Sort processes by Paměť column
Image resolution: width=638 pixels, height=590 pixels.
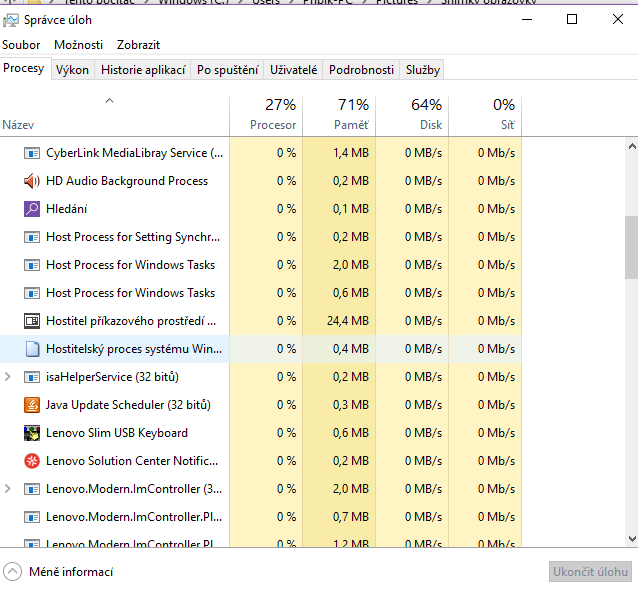pyautogui.click(x=351, y=115)
